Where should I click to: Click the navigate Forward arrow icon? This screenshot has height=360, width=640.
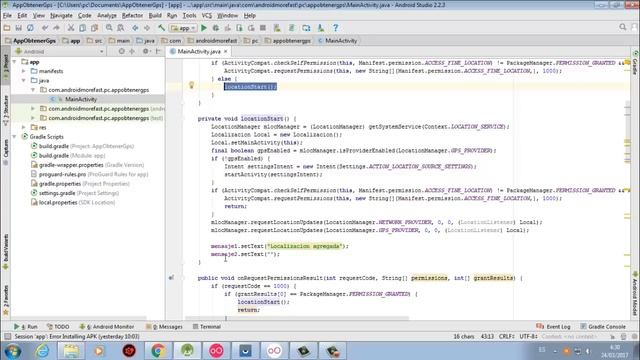coord(147,28)
